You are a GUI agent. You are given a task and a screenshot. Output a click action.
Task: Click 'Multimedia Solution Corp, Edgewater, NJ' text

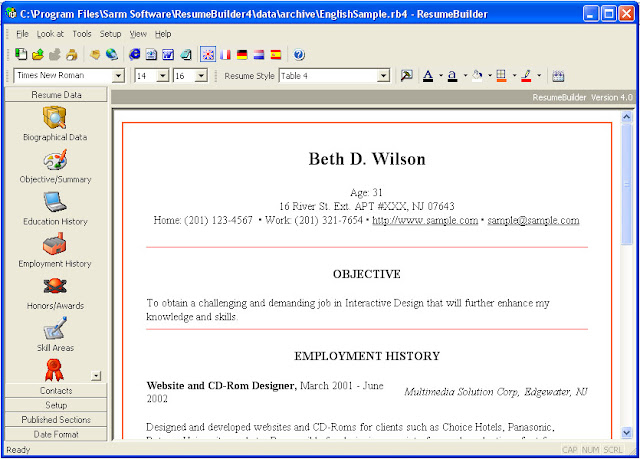(496, 392)
